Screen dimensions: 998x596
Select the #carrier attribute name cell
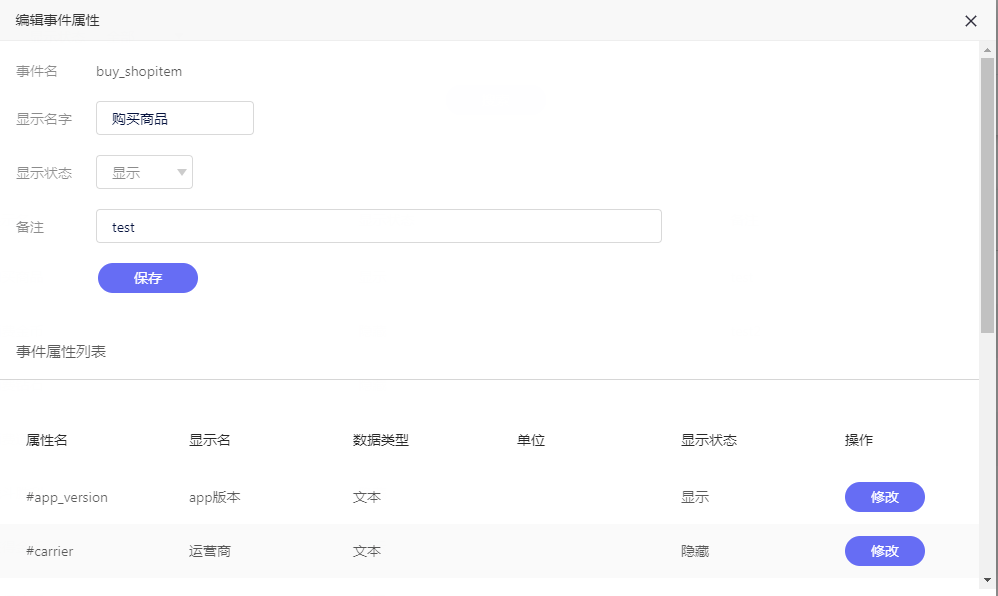coord(50,551)
